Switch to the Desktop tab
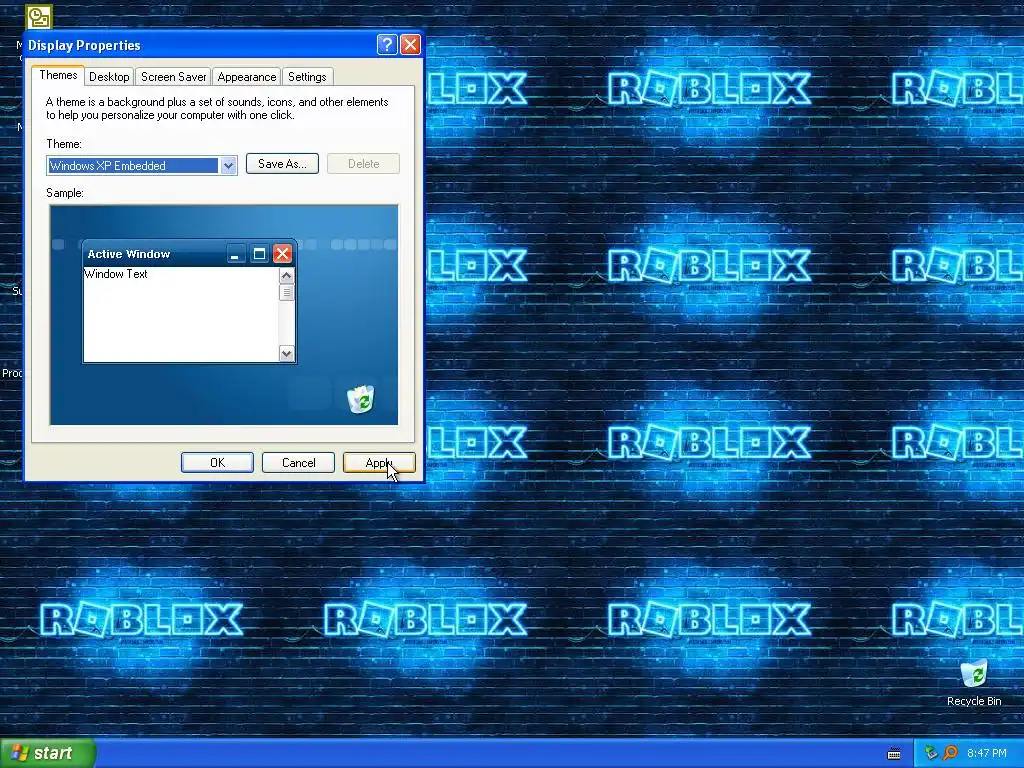Image resolution: width=1024 pixels, height=768 pixels. coord(109,77)
